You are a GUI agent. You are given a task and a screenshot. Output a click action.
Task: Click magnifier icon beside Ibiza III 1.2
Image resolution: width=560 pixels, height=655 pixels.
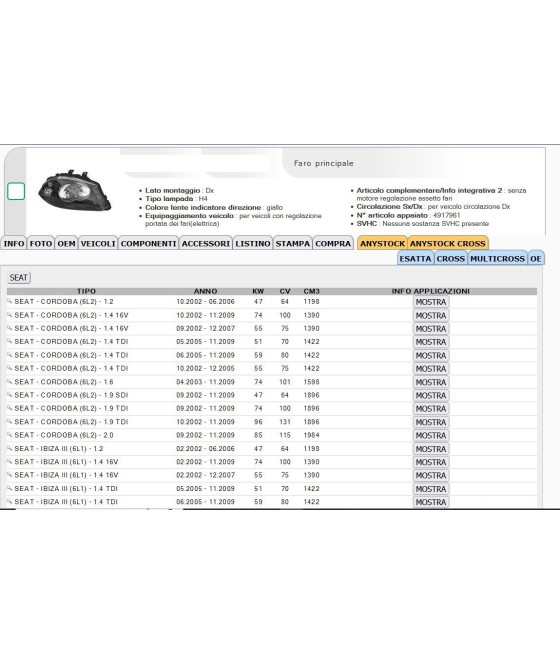10,448
